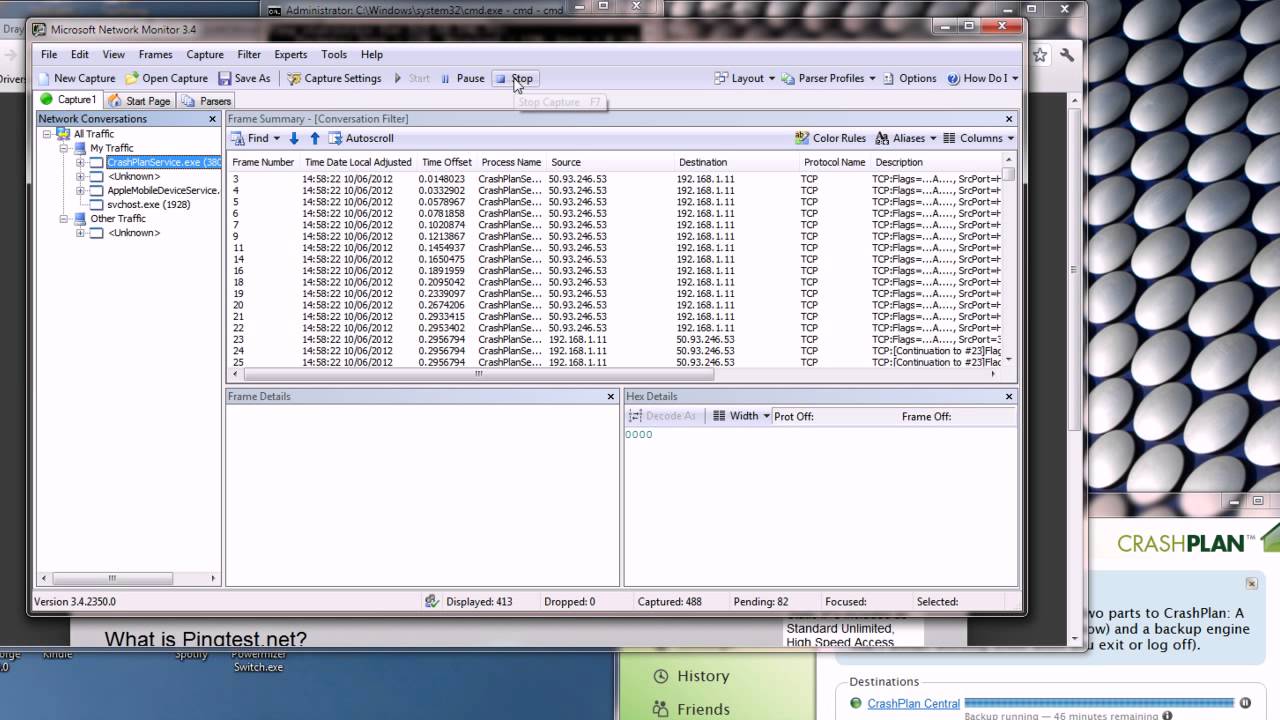Expand the AppleMobileDeviceService node
The height and width of the screenshot is (720, 1280).
pos(81,190)
